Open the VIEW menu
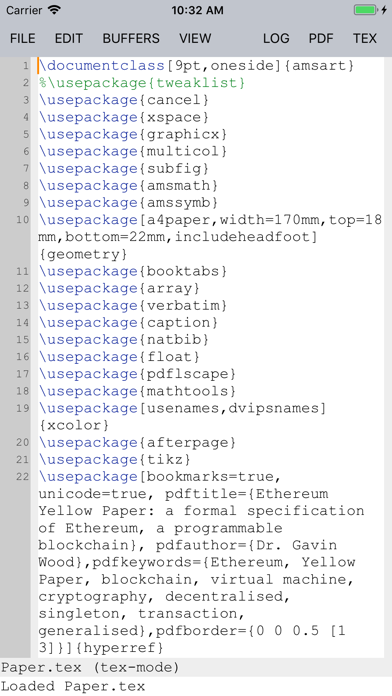392x696 pixels. click(x=195, y=39)
